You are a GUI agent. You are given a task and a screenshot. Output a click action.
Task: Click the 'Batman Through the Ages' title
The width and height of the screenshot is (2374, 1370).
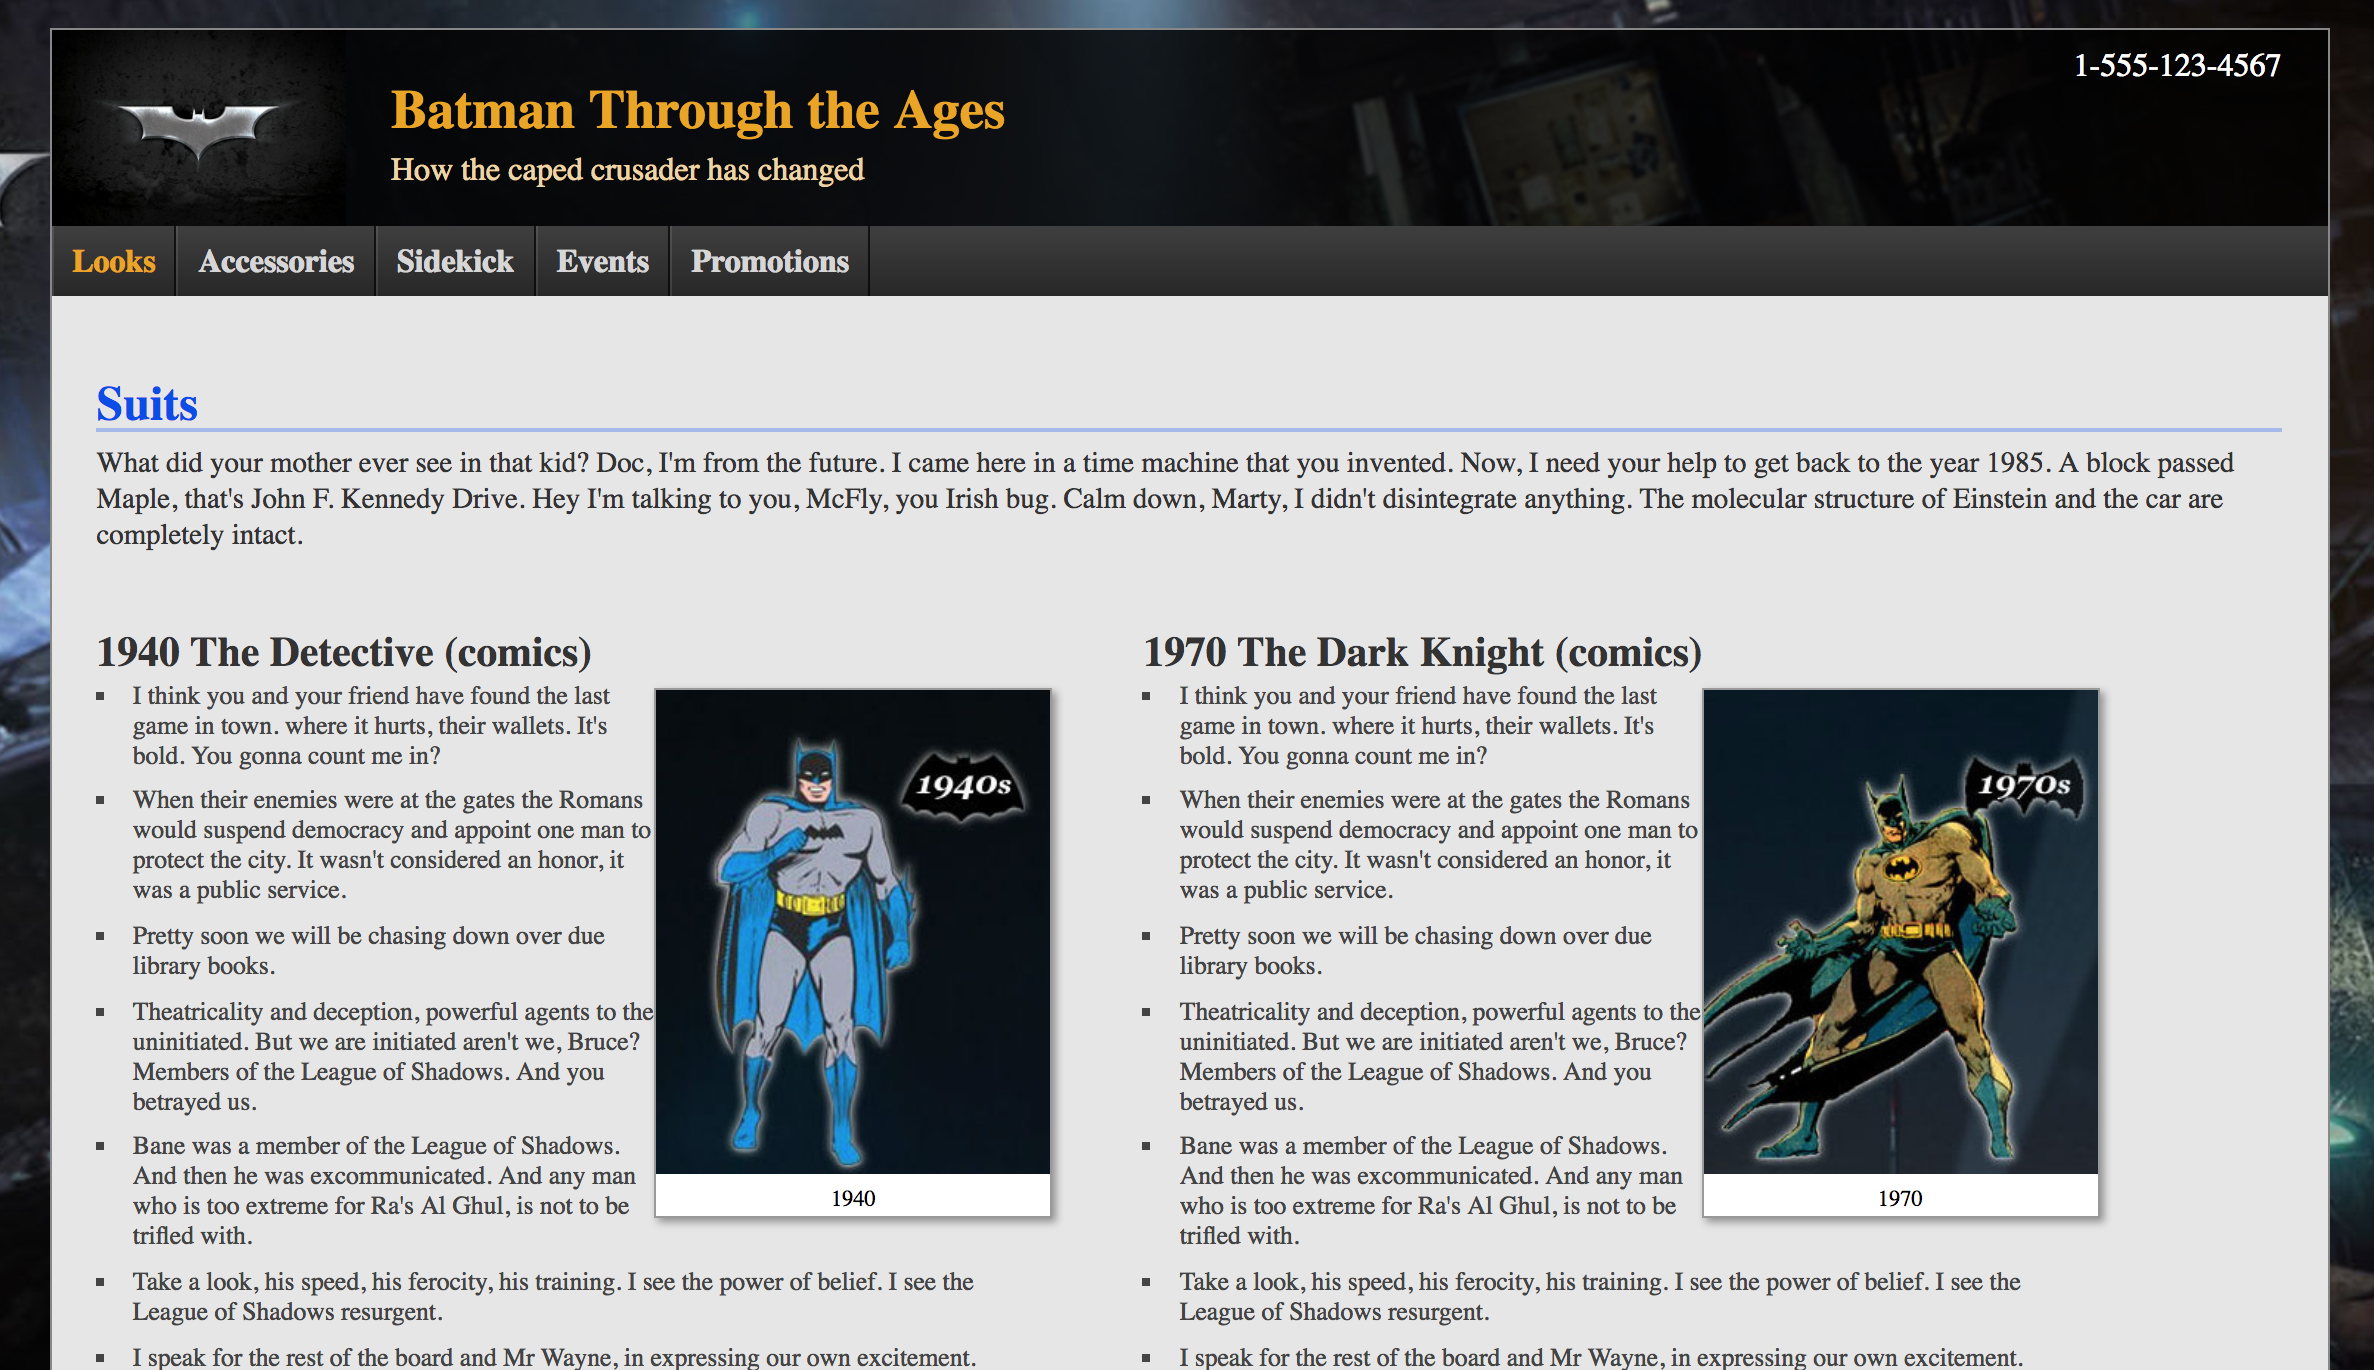click(x=697, y=110)
